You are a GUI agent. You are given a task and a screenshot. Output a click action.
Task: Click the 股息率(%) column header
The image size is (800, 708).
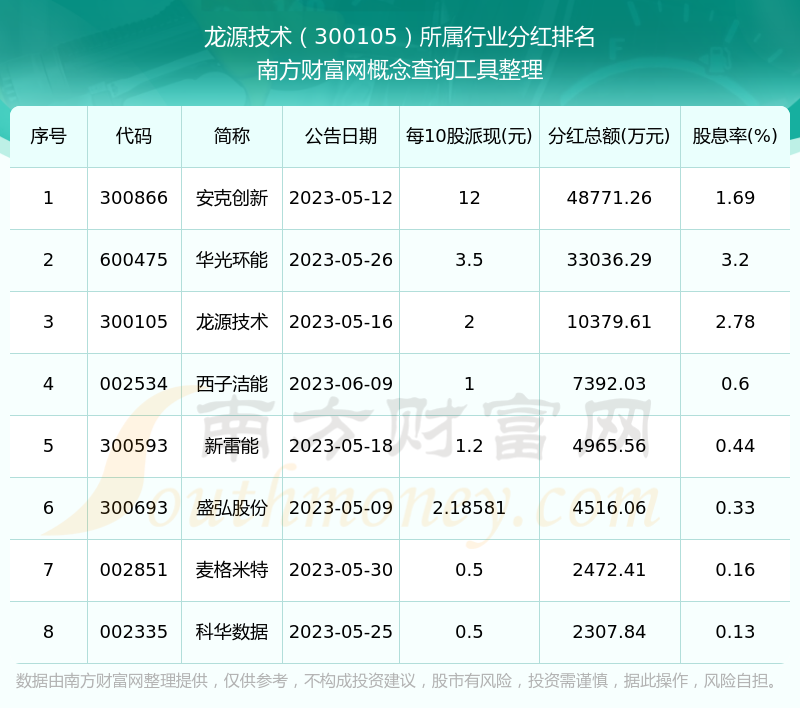coord(735,136)
